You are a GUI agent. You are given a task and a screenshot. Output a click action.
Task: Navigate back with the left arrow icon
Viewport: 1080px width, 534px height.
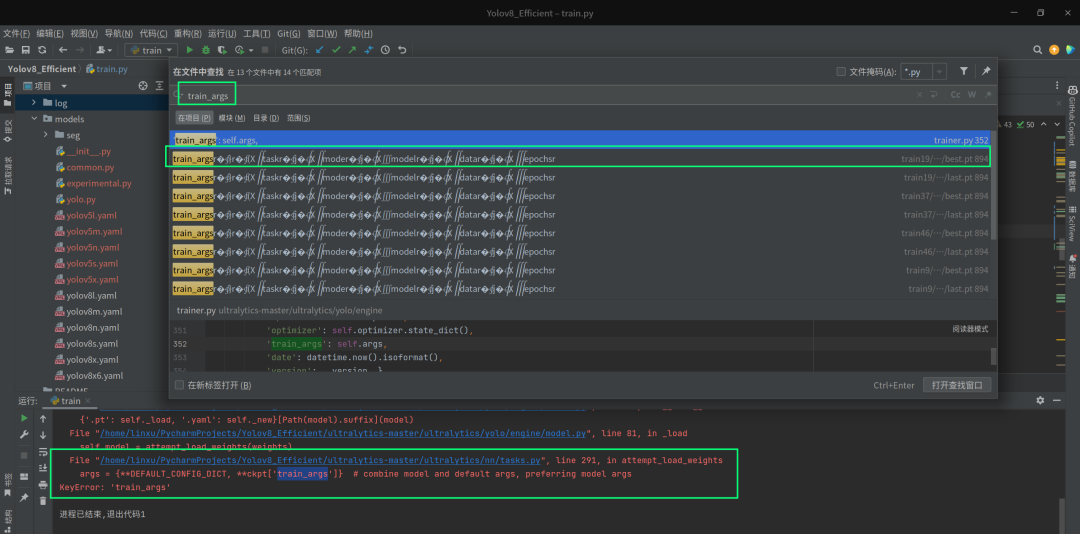tap(63, 50)
